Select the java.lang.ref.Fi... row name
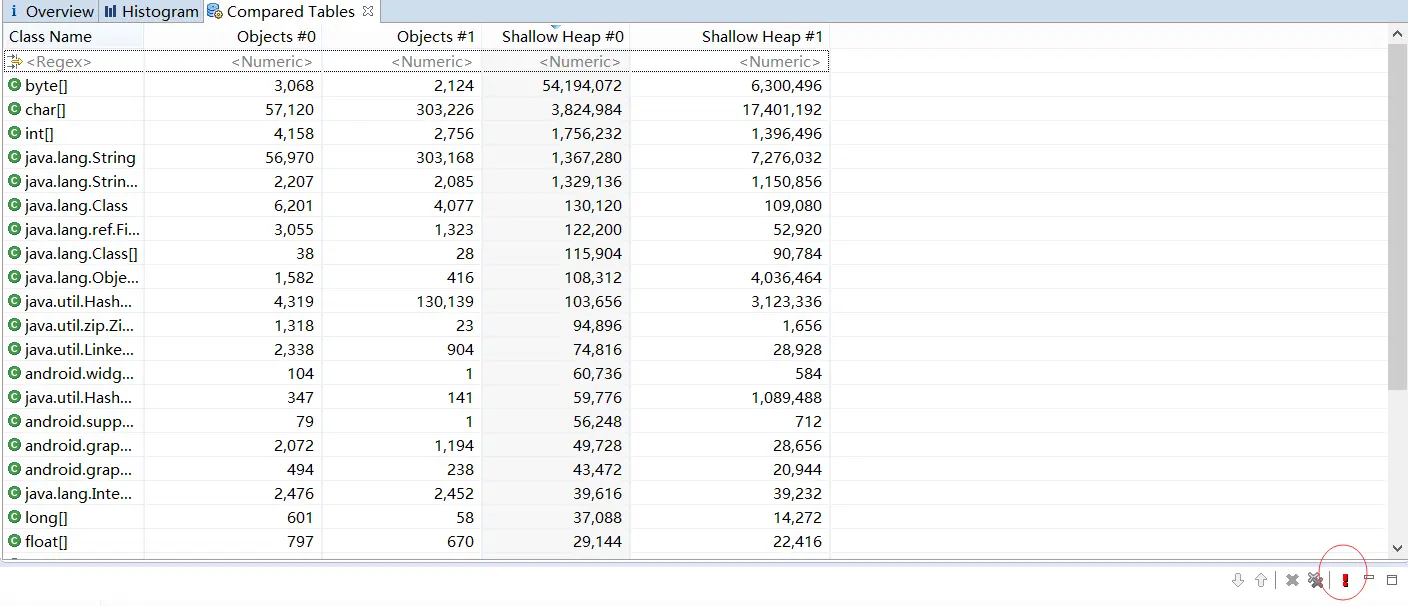This screenshot has width=1408, height=606. tap(82, 229)
